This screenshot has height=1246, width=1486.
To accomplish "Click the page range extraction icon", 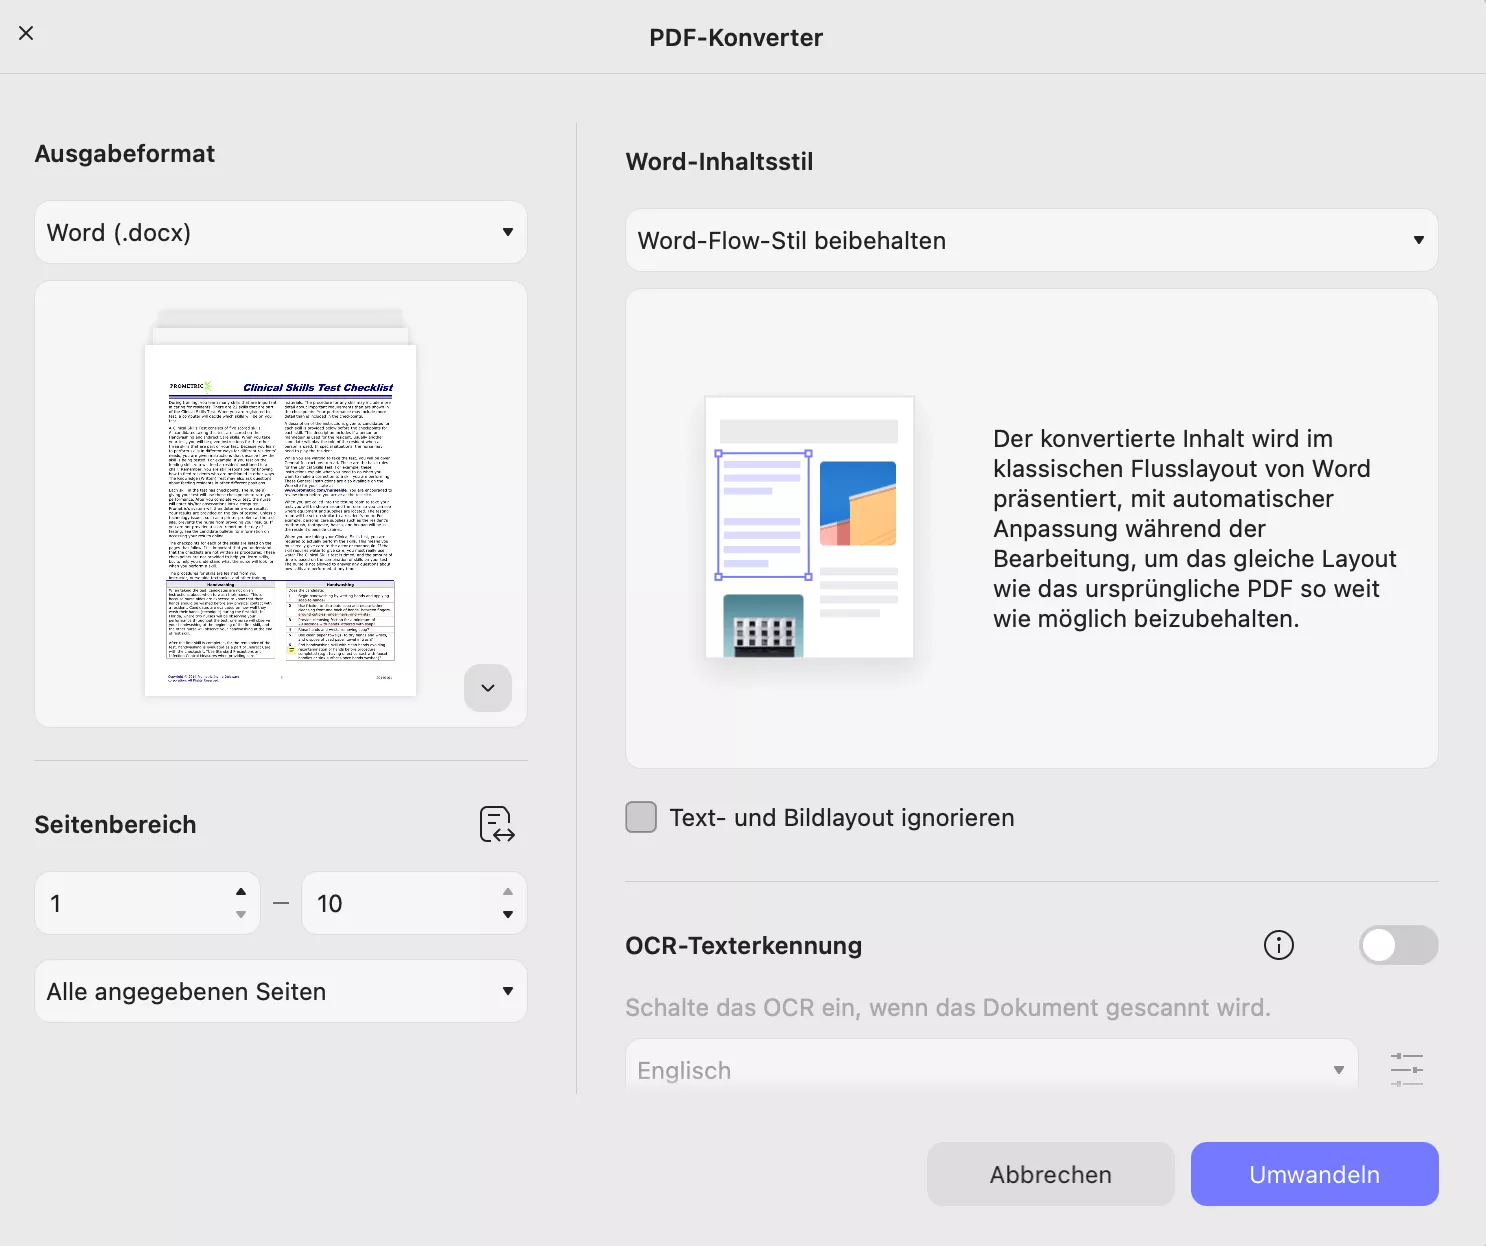I will pos(497,823).
